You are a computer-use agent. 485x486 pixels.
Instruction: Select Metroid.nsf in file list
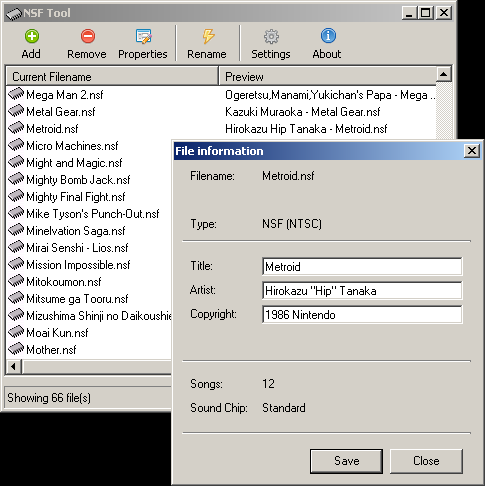[x=52, y=129]
